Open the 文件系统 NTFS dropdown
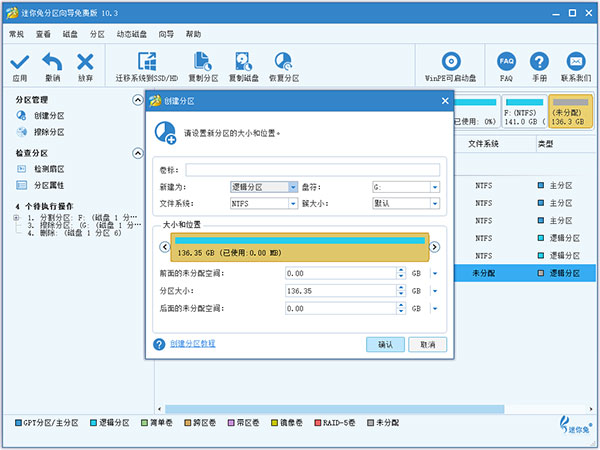The height and width of the screenshot is (450, 600). coord(292,203)
